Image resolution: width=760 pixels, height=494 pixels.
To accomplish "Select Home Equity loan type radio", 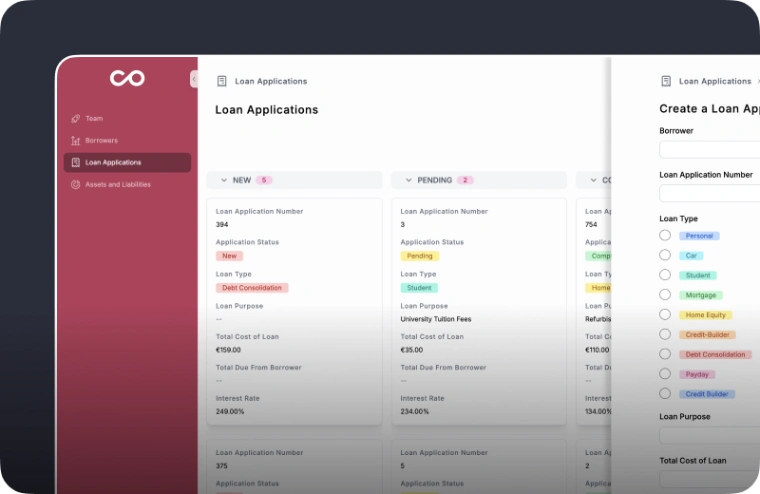I will click(x=665, y=315).
